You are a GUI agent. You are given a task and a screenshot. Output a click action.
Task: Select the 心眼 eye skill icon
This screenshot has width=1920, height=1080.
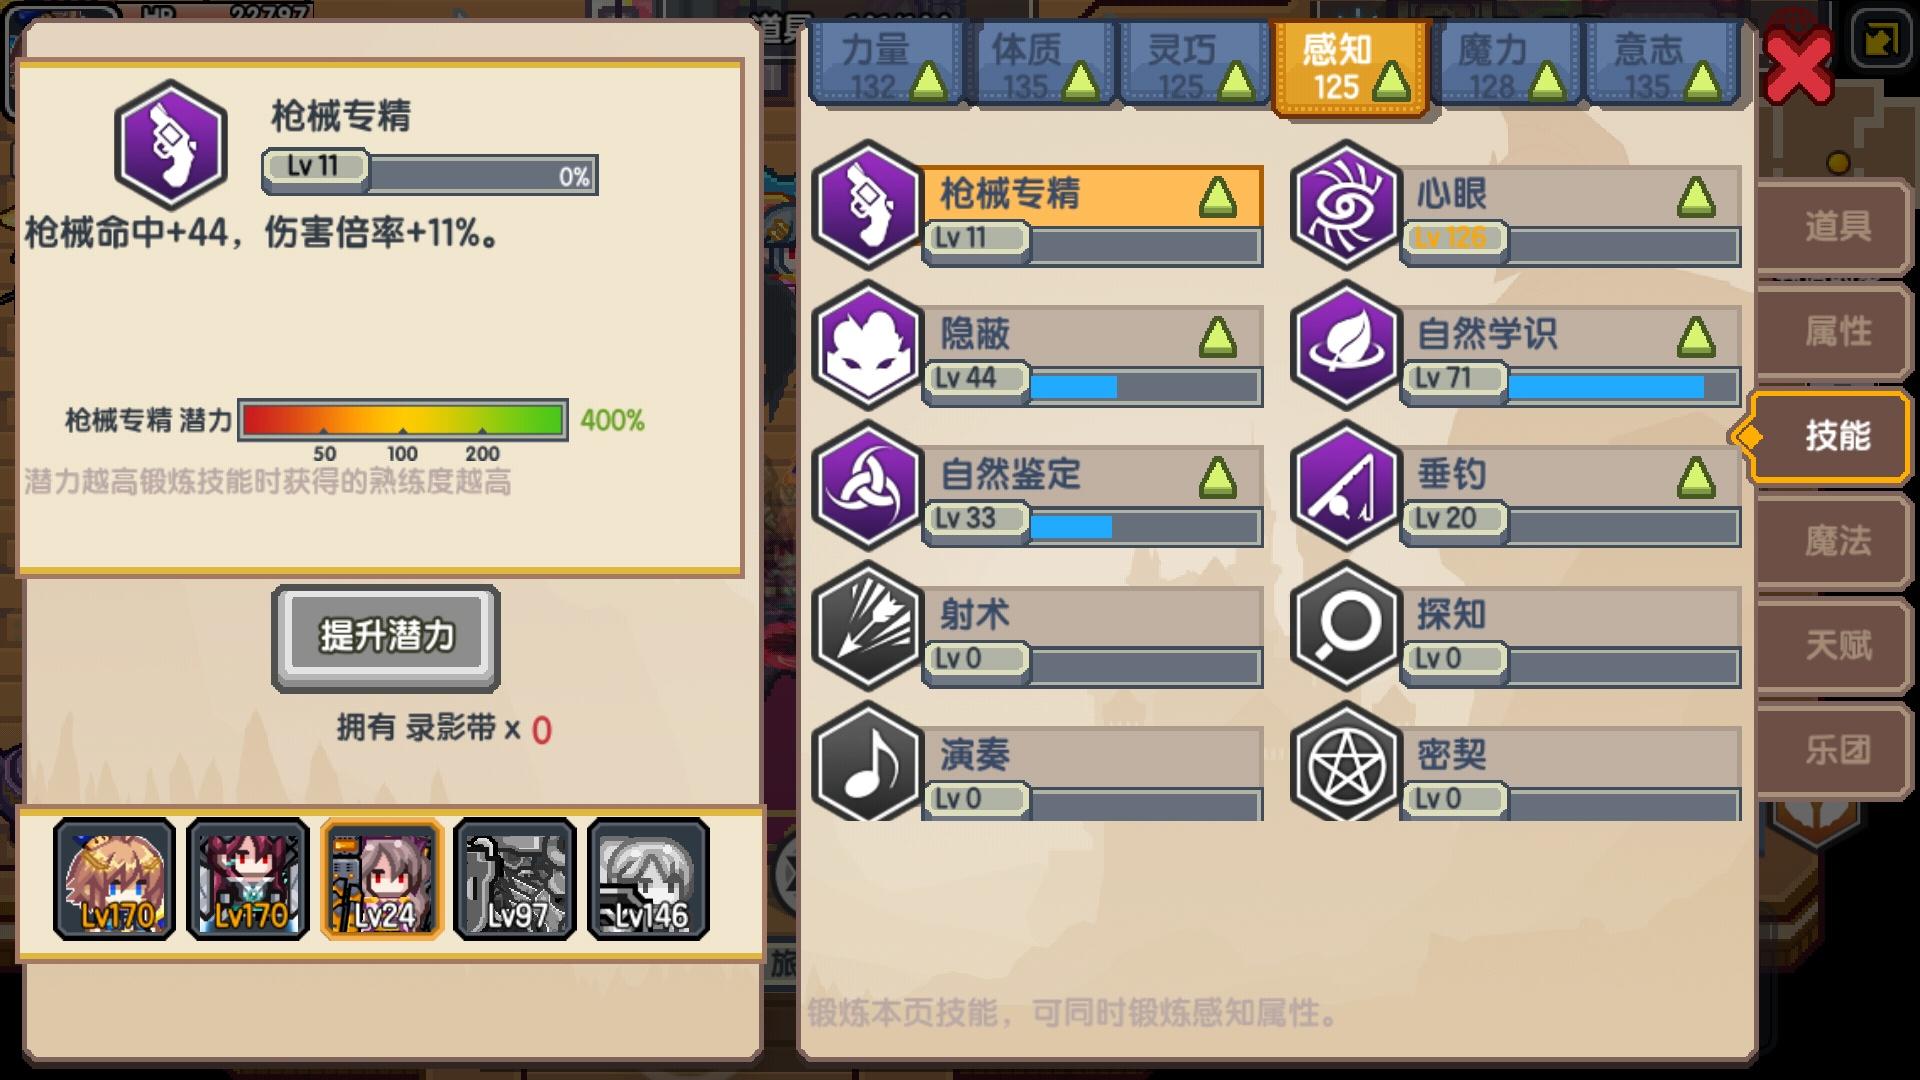[x=1345, y=205]
